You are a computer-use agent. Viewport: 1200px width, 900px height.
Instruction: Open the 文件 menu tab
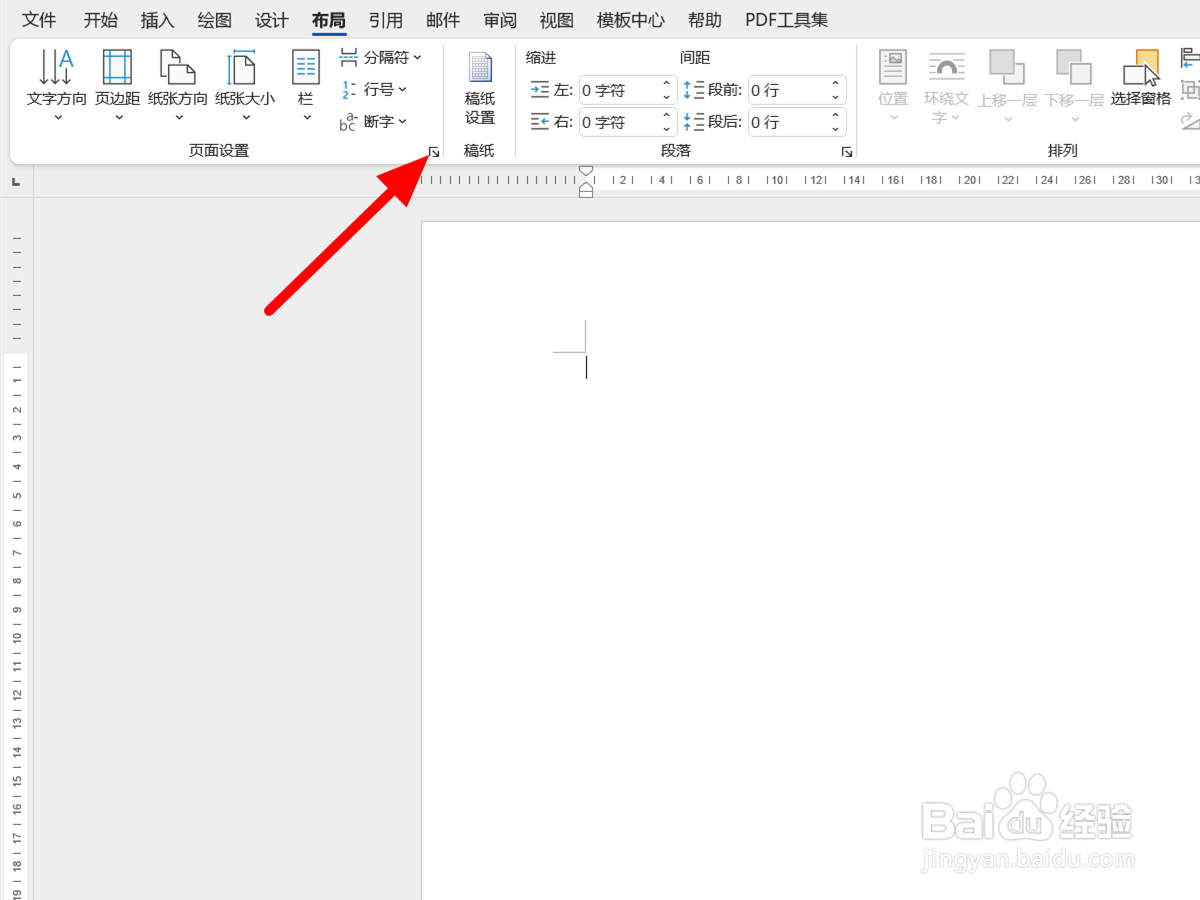[40, 20]
